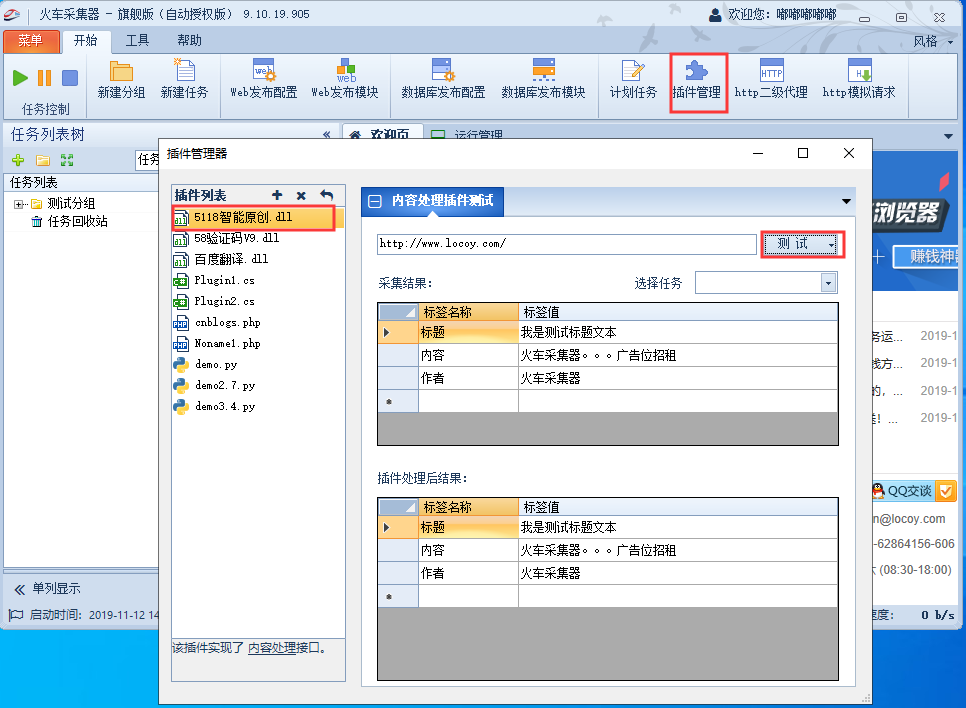The image size is (966, 708).
Task: Open the 选择任务 combo box
Action: [766, 283]
